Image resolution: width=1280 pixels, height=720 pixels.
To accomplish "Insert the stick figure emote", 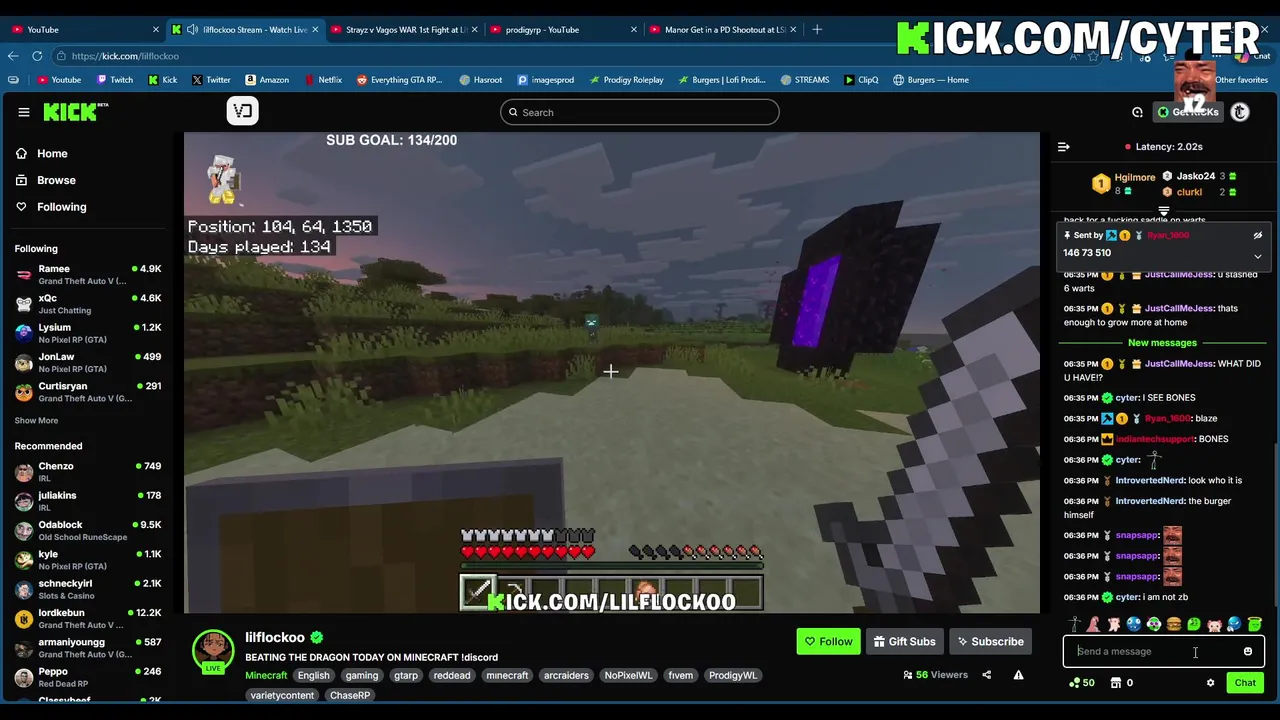I will pyautogui.click(x=1075, y=625).
